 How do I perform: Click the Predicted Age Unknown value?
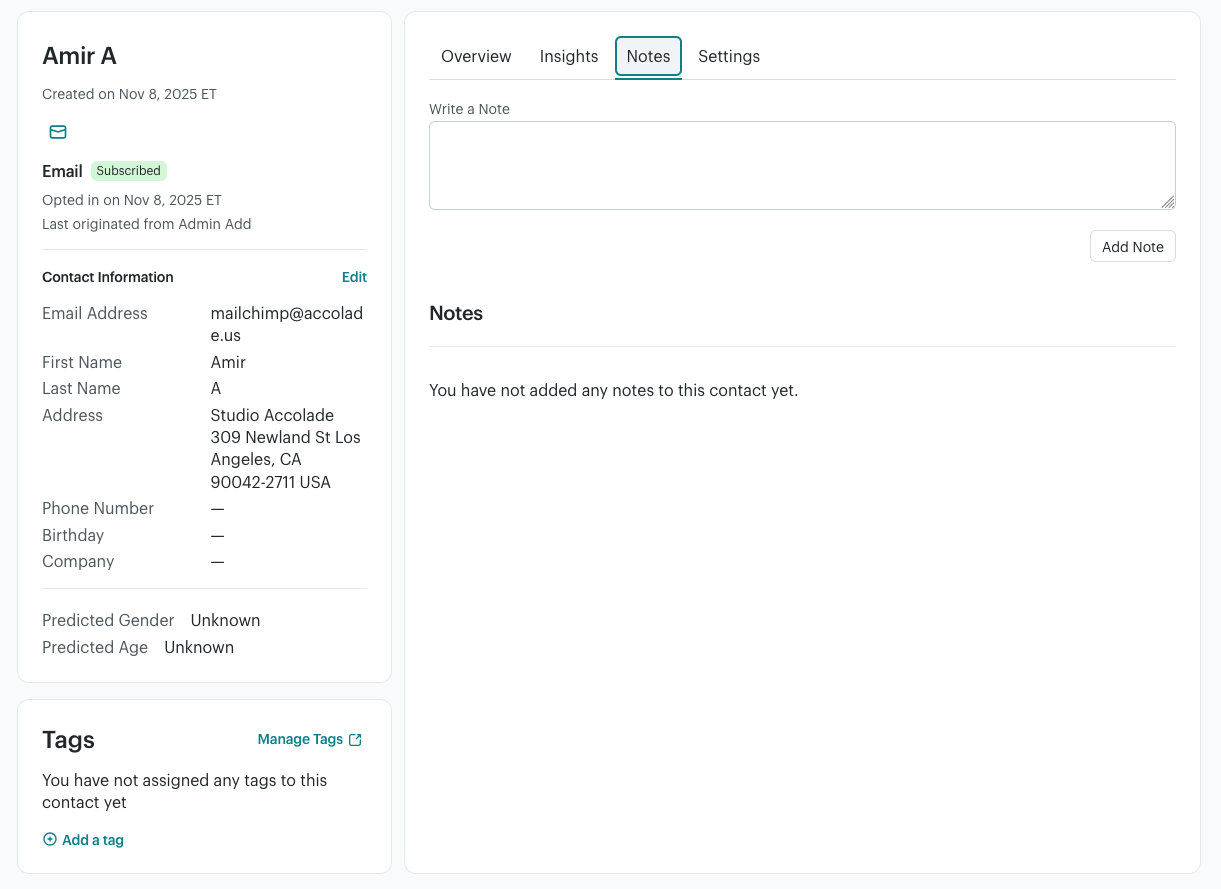(199, 647)
